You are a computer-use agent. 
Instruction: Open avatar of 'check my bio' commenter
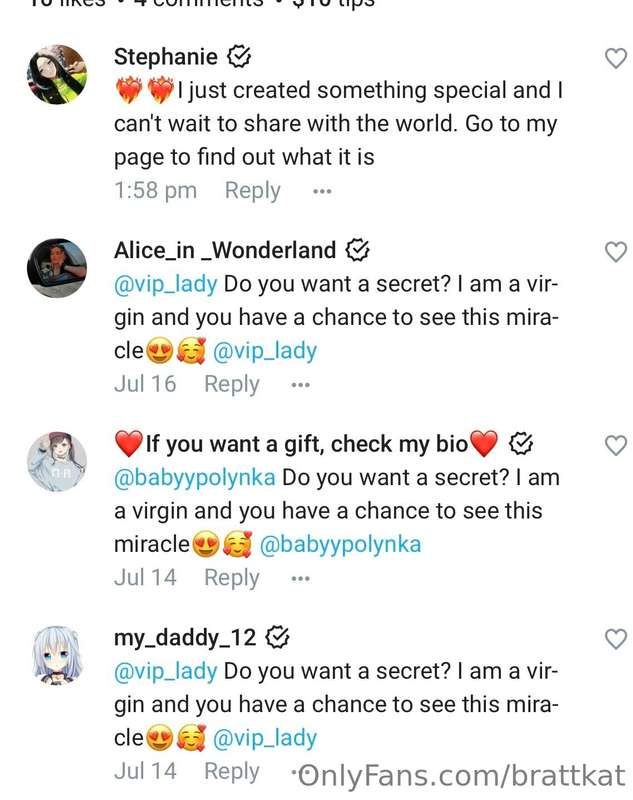[x=57, y=462]
